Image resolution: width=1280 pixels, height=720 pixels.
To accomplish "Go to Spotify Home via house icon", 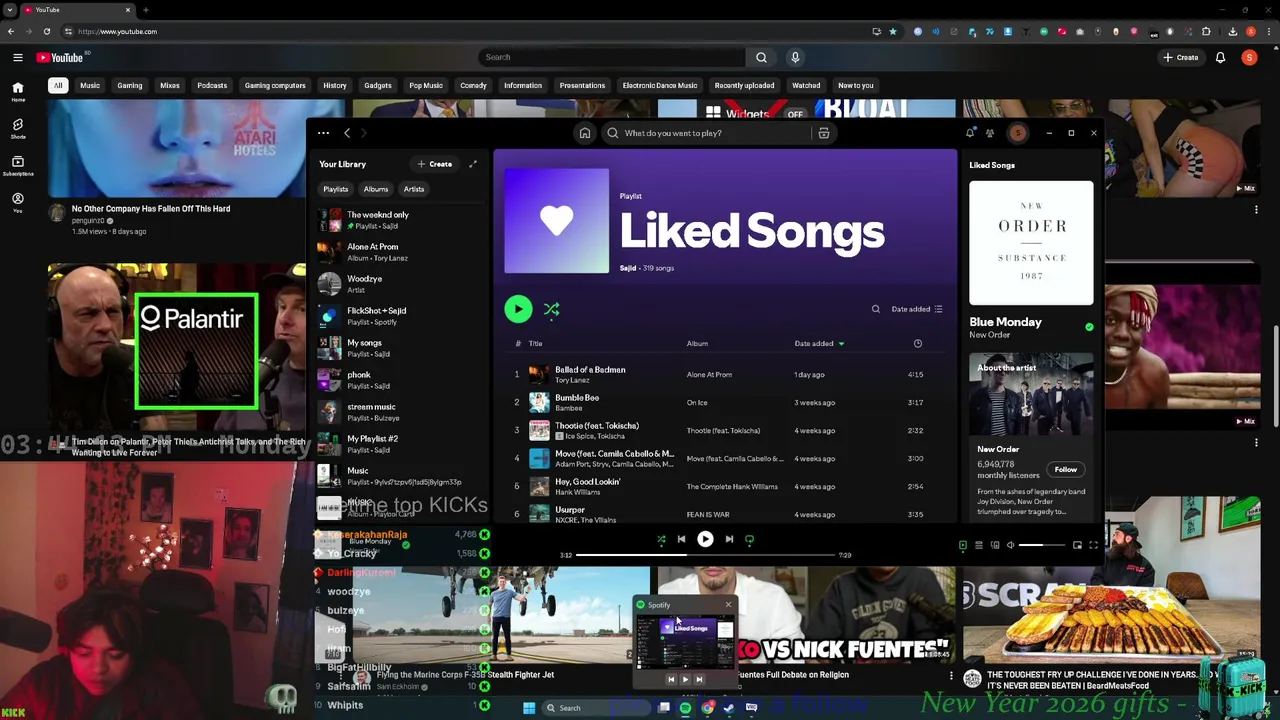I will (585, 133).
